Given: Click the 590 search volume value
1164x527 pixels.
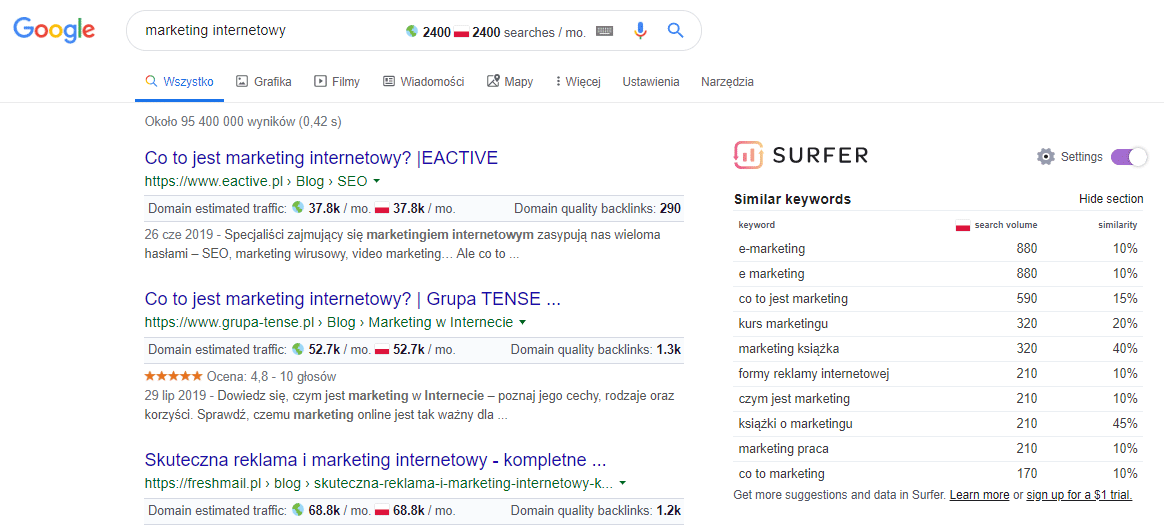Looking at the screenshot, I should tap(1027, 299).
